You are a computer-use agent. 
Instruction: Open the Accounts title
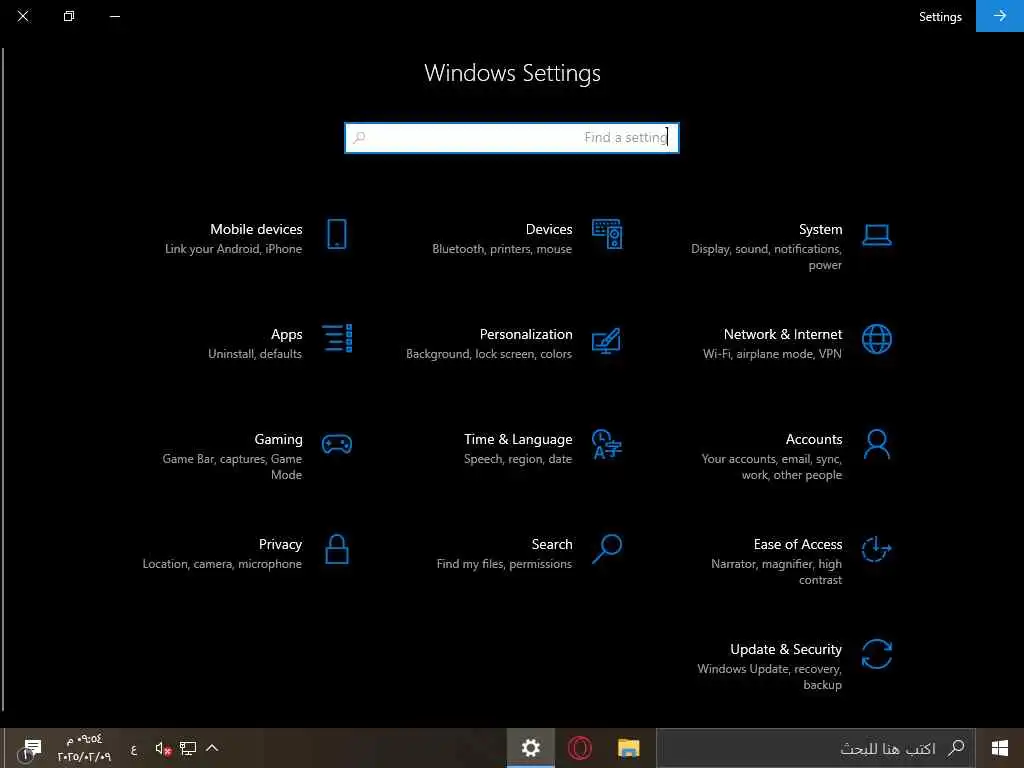(x=814, y=440)
